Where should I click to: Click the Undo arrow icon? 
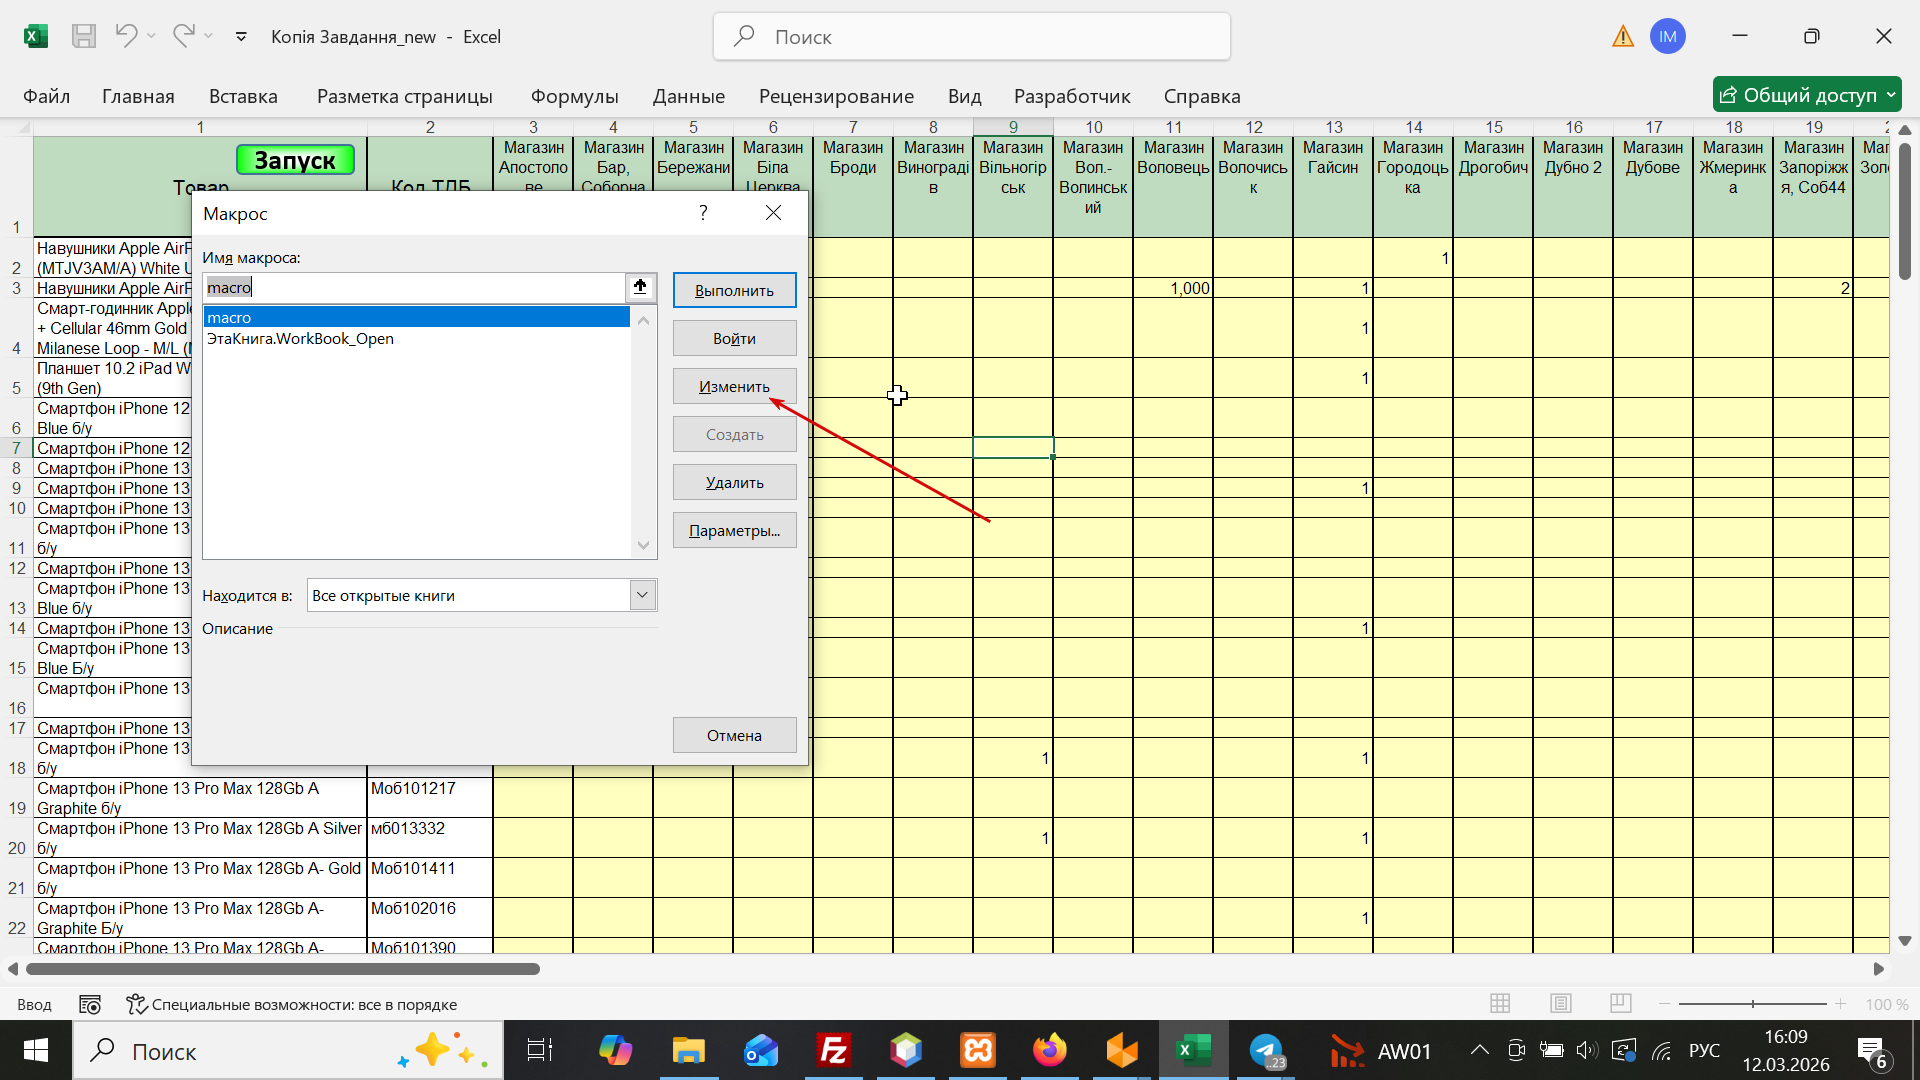click(125, 36)
